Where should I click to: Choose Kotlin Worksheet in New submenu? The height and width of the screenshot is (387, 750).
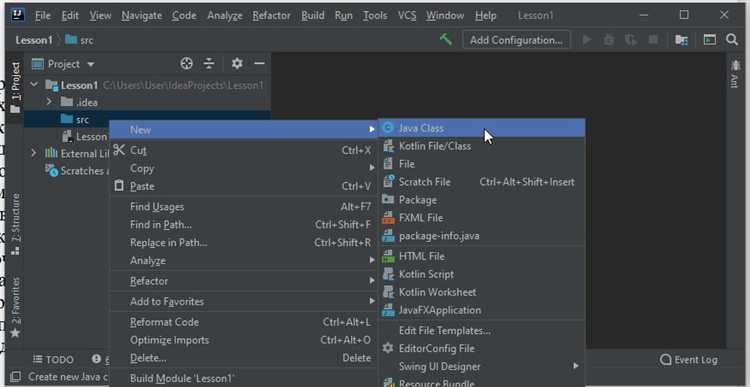point(482,292)
